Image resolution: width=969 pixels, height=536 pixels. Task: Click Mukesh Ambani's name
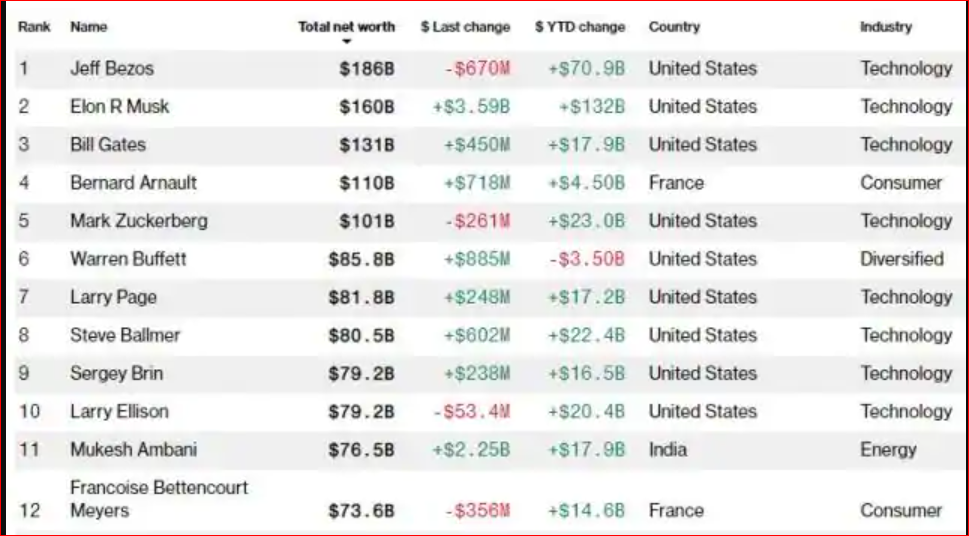pyautogui.click(x=133, y=449)
